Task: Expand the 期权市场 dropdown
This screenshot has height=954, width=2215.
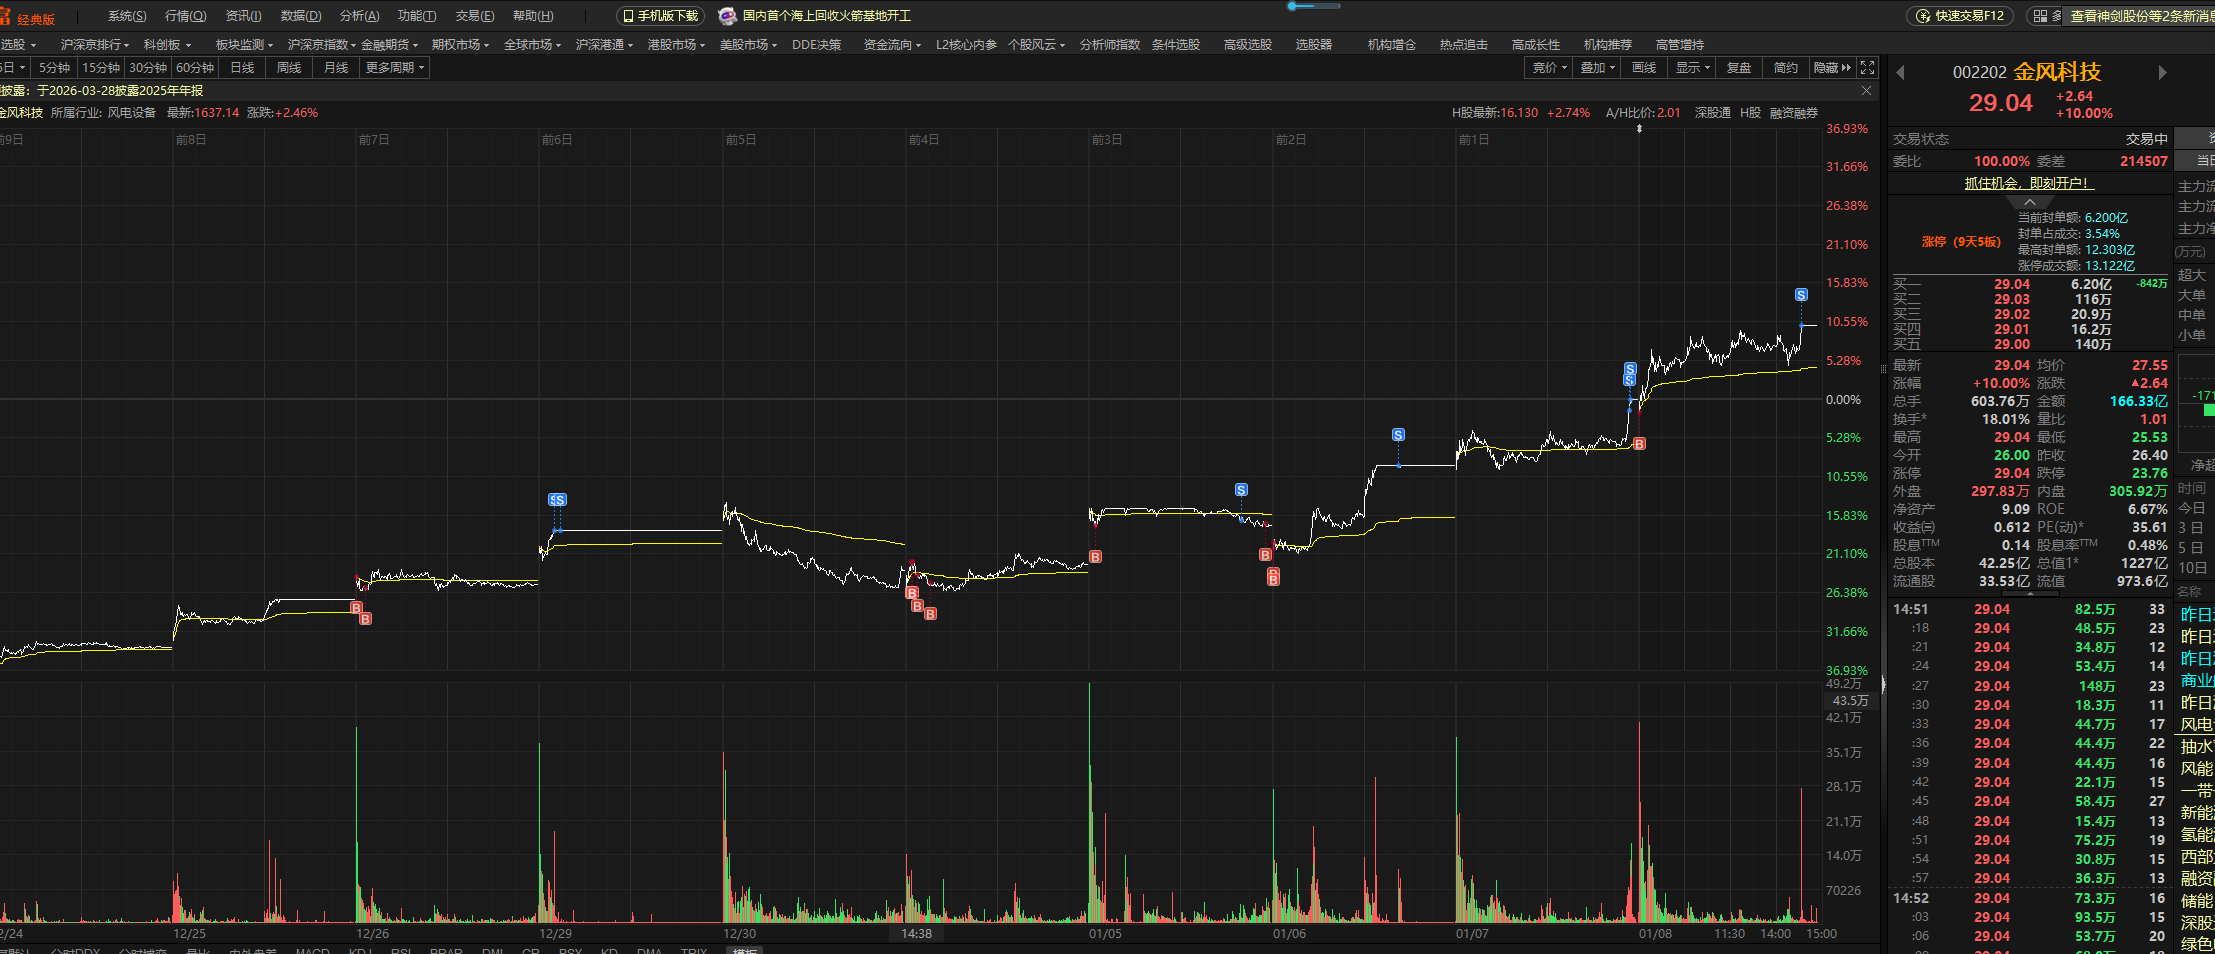Action: click(461, 45)
